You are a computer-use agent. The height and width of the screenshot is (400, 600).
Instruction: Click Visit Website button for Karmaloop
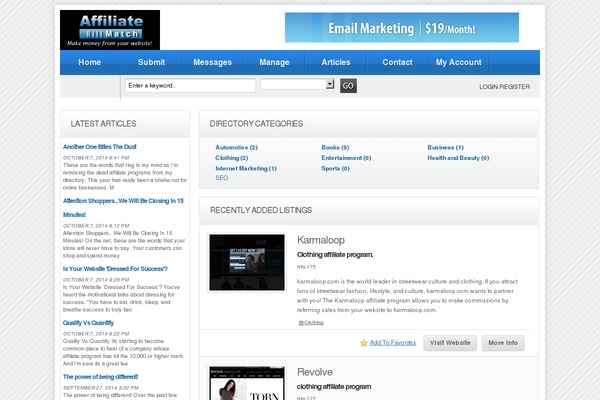point(450,343)
